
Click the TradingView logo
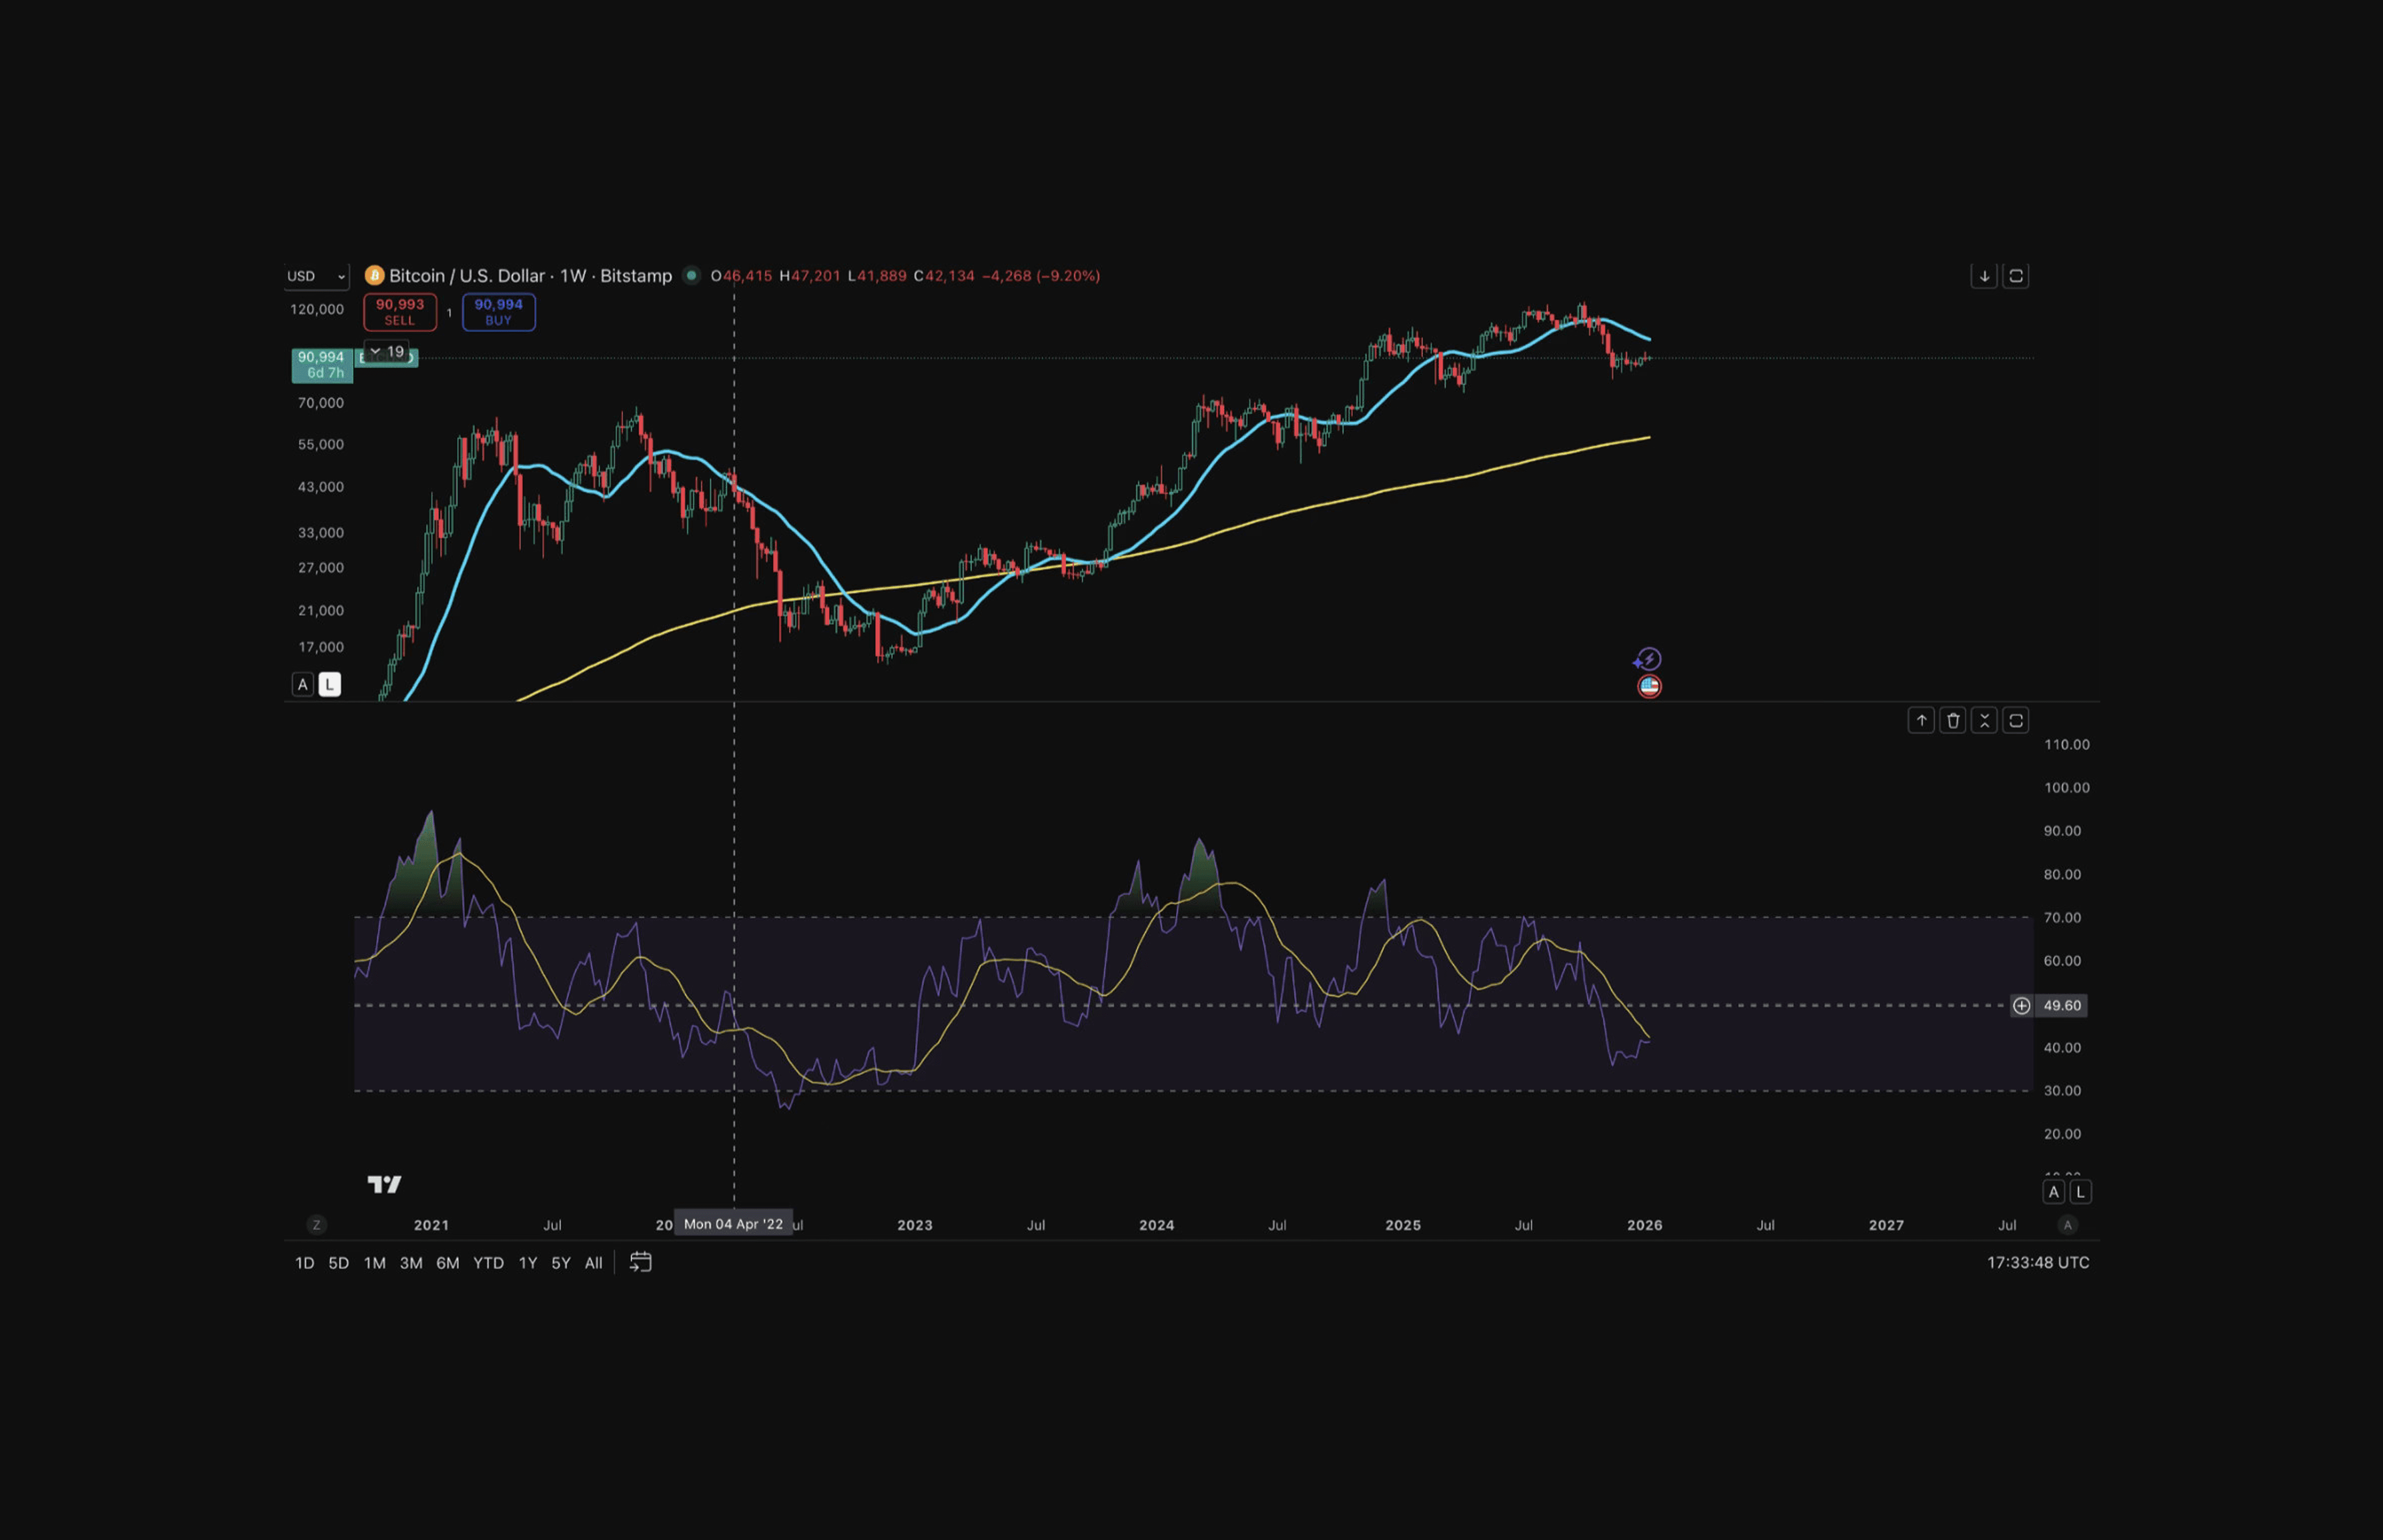384,1184
